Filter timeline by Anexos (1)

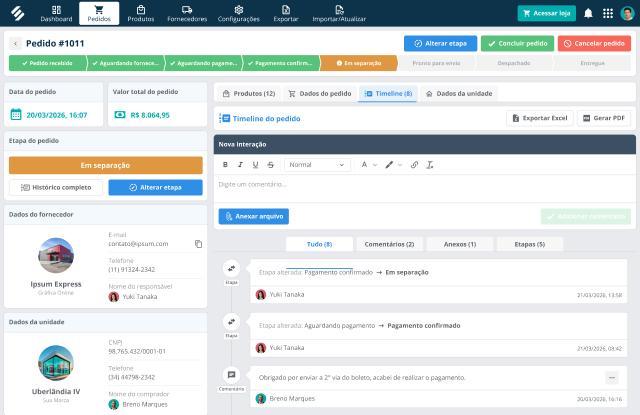[460, 244]
